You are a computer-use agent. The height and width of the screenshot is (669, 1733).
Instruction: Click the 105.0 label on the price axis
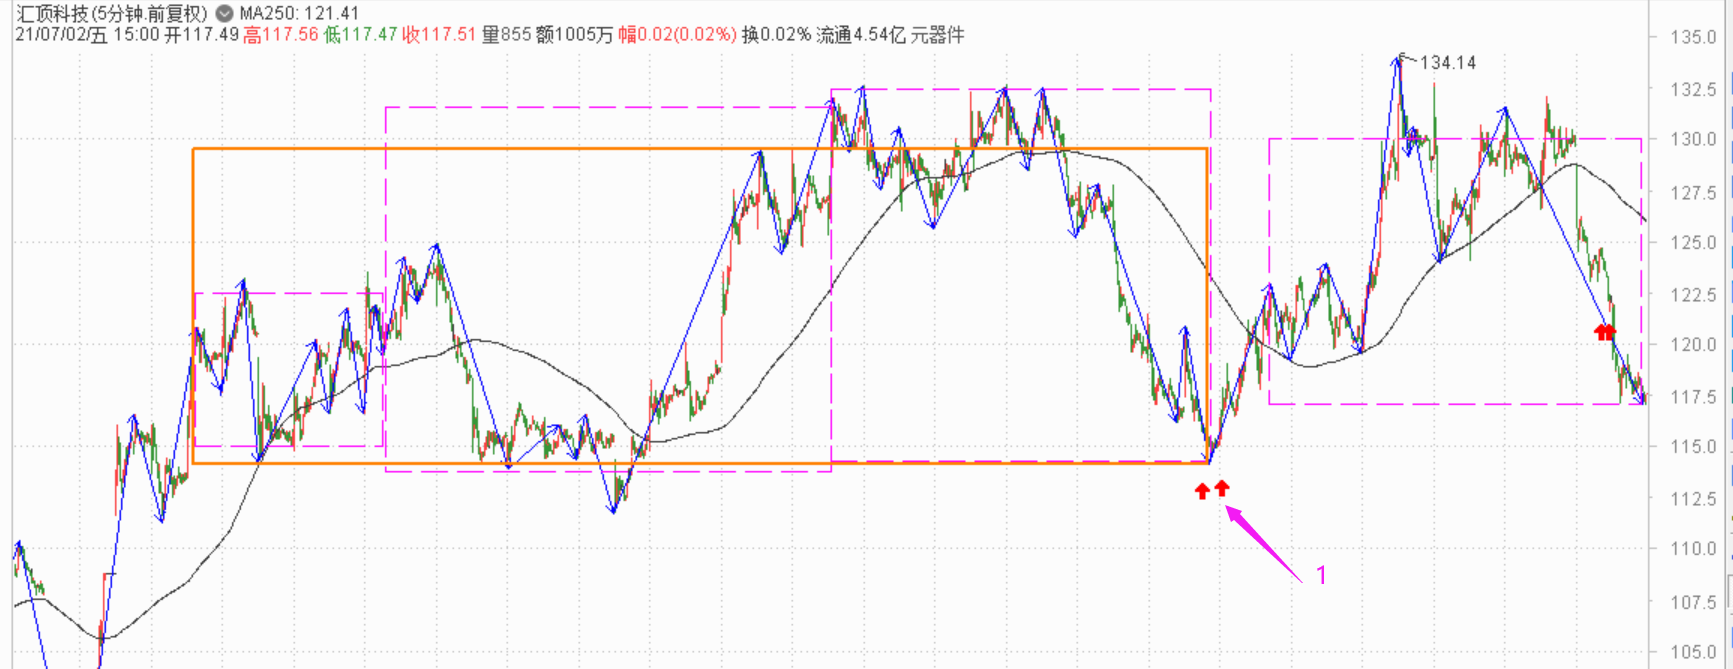1693,652
